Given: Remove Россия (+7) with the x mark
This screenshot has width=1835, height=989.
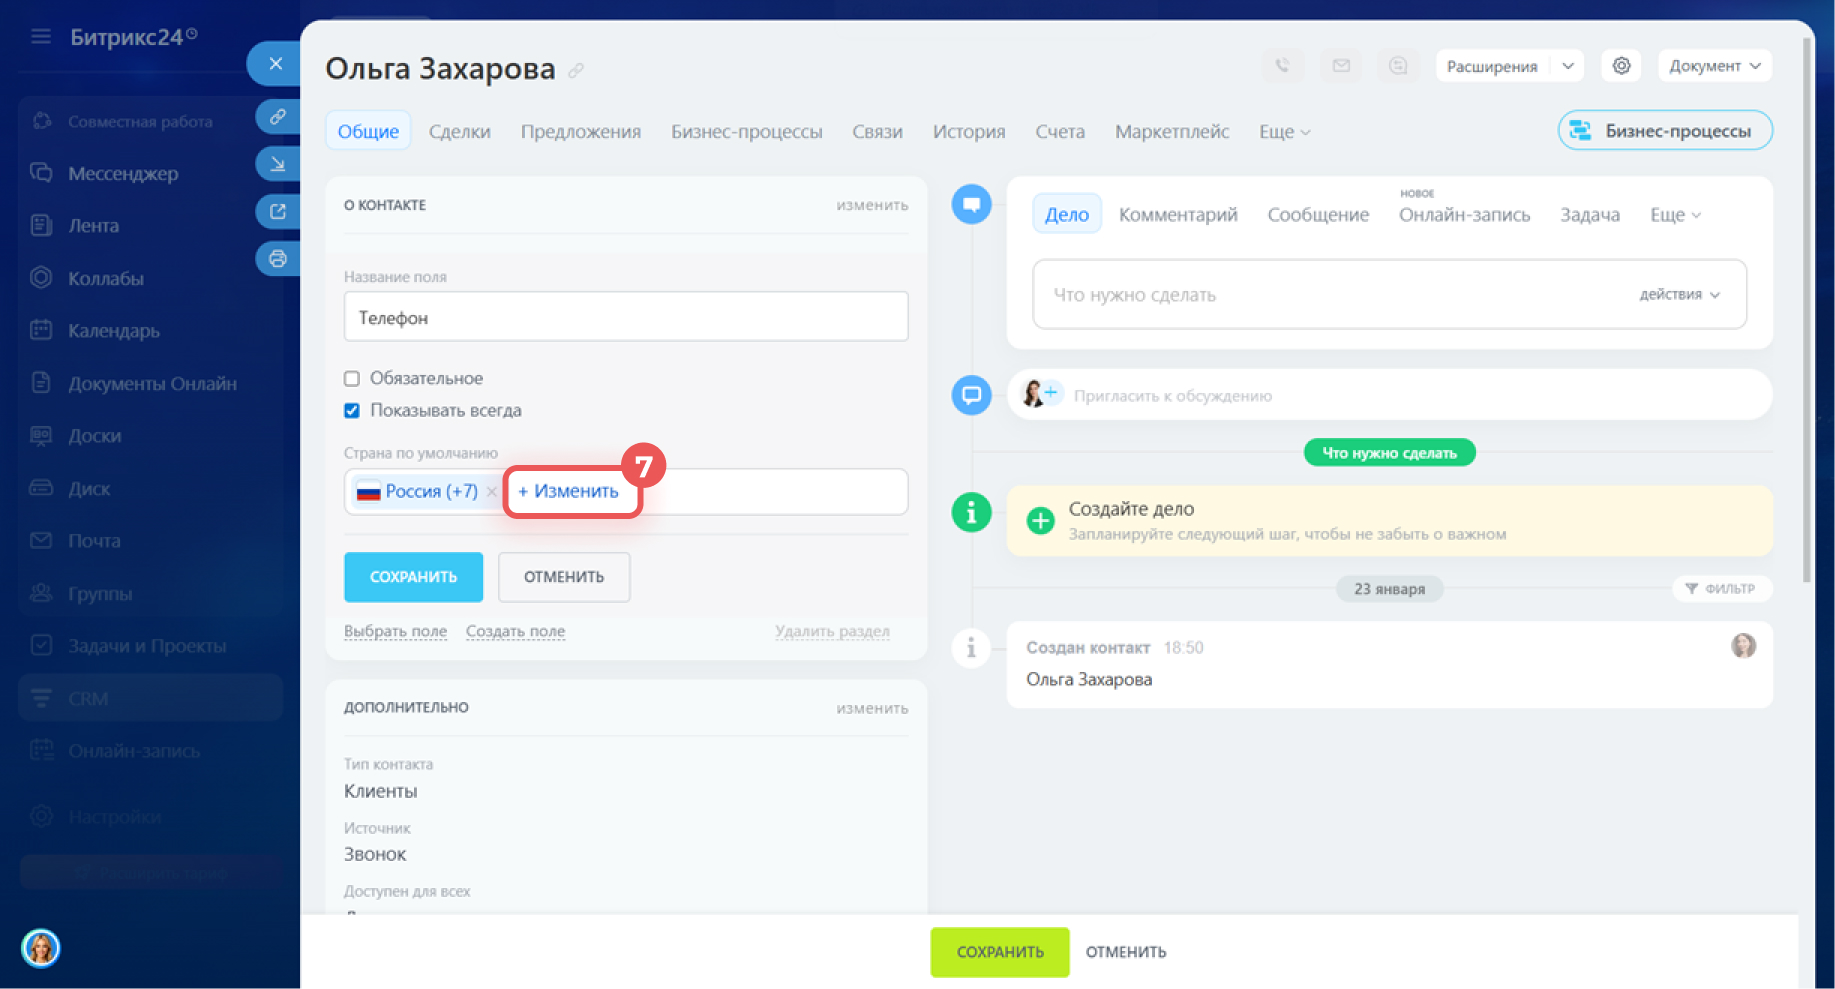Looking at the screenshot, I should (491, 492).
